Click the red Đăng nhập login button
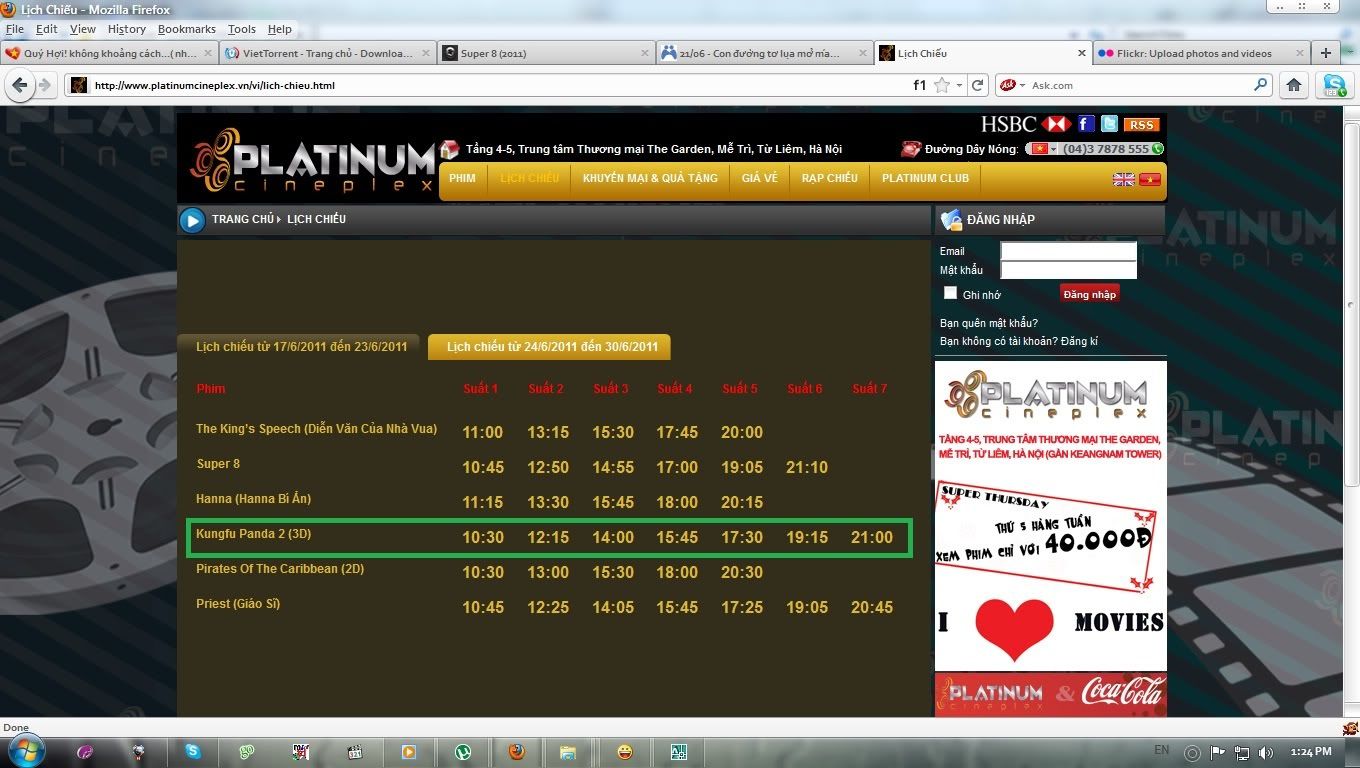The width and height of the screenshot is (1360, 768). pyautogui.click(x=1089, y=294)
